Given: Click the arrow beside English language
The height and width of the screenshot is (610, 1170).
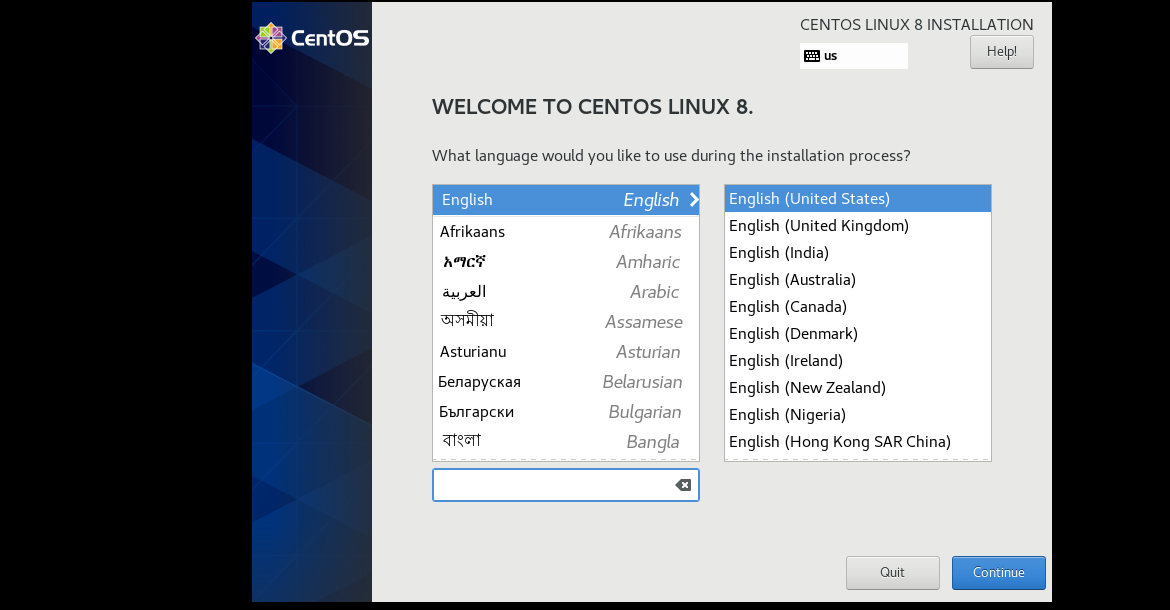Looking at the screenshot, I should [x=694, y=199].
